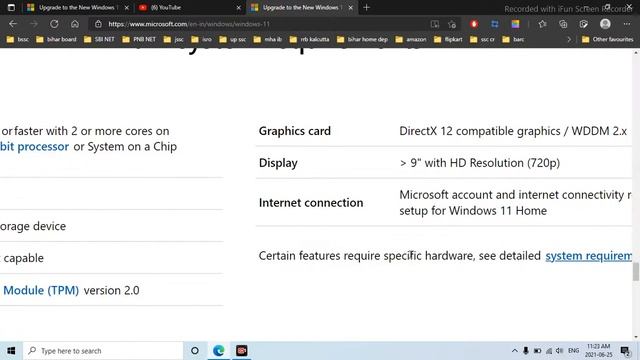Open the flipkart bookmark folder
The height and width of the screenshot is (360, 640).
point(448,39)
